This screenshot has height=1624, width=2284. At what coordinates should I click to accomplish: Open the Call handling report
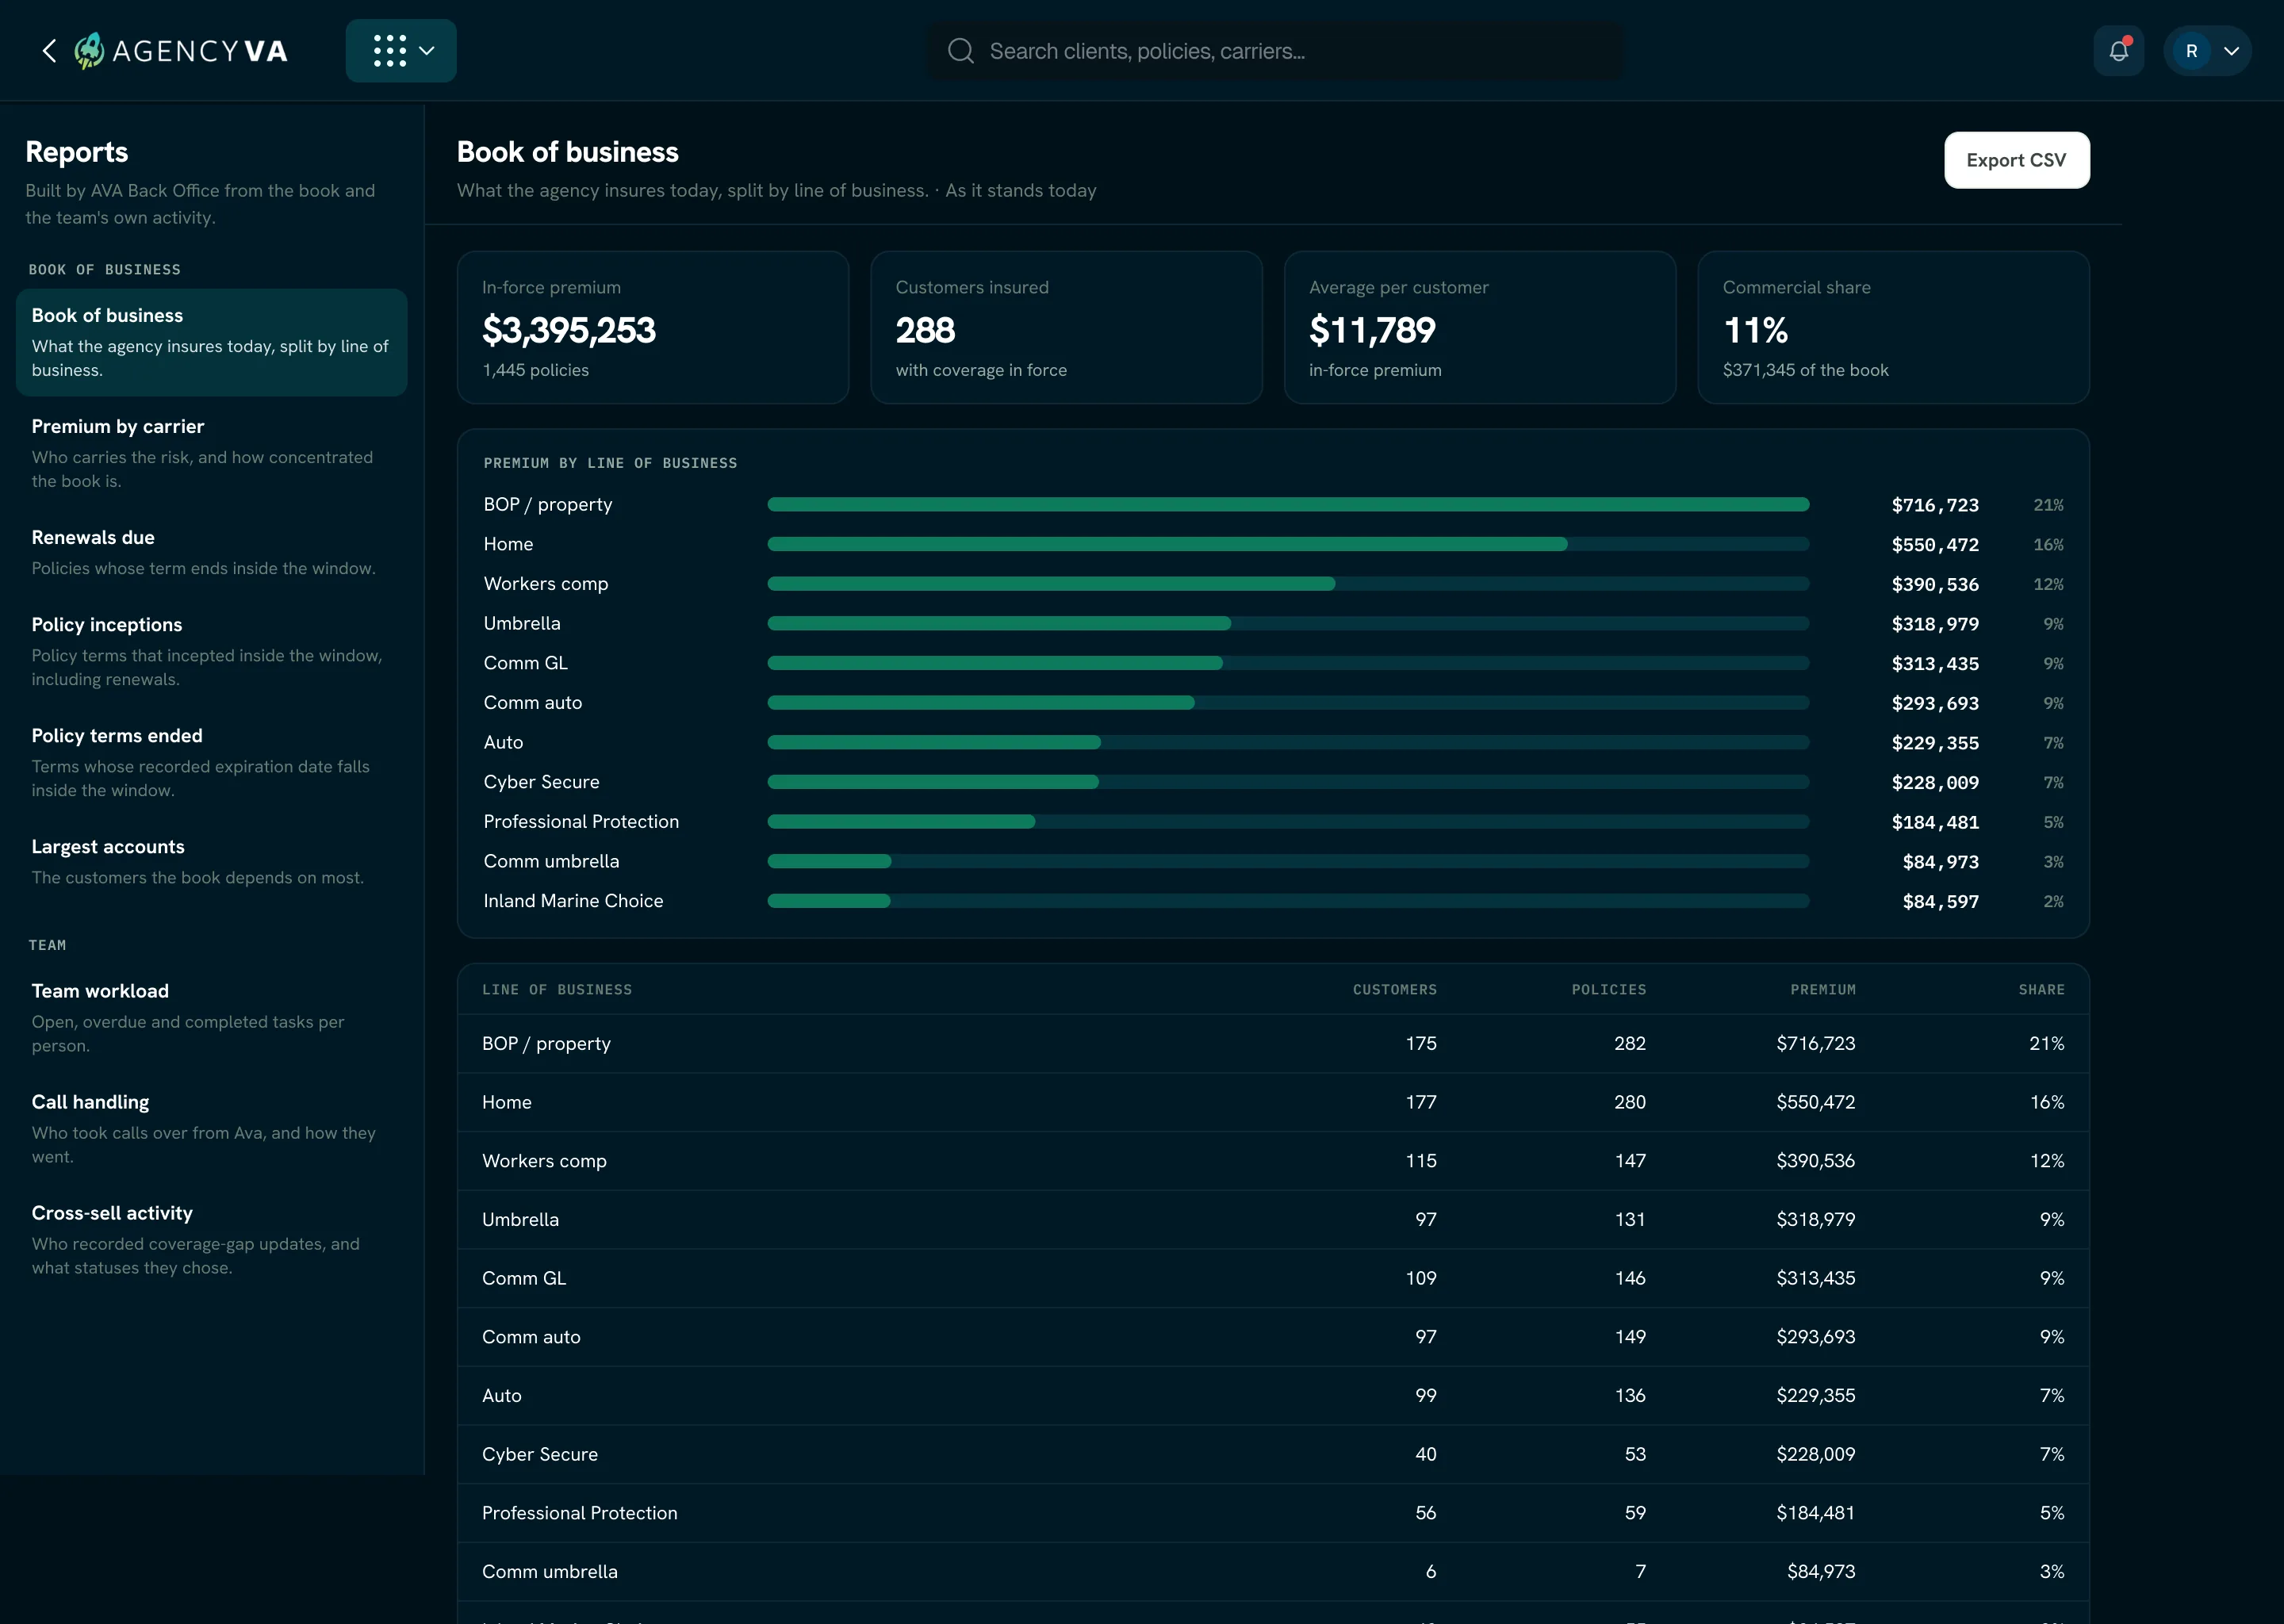click(x=212, y=1128)
